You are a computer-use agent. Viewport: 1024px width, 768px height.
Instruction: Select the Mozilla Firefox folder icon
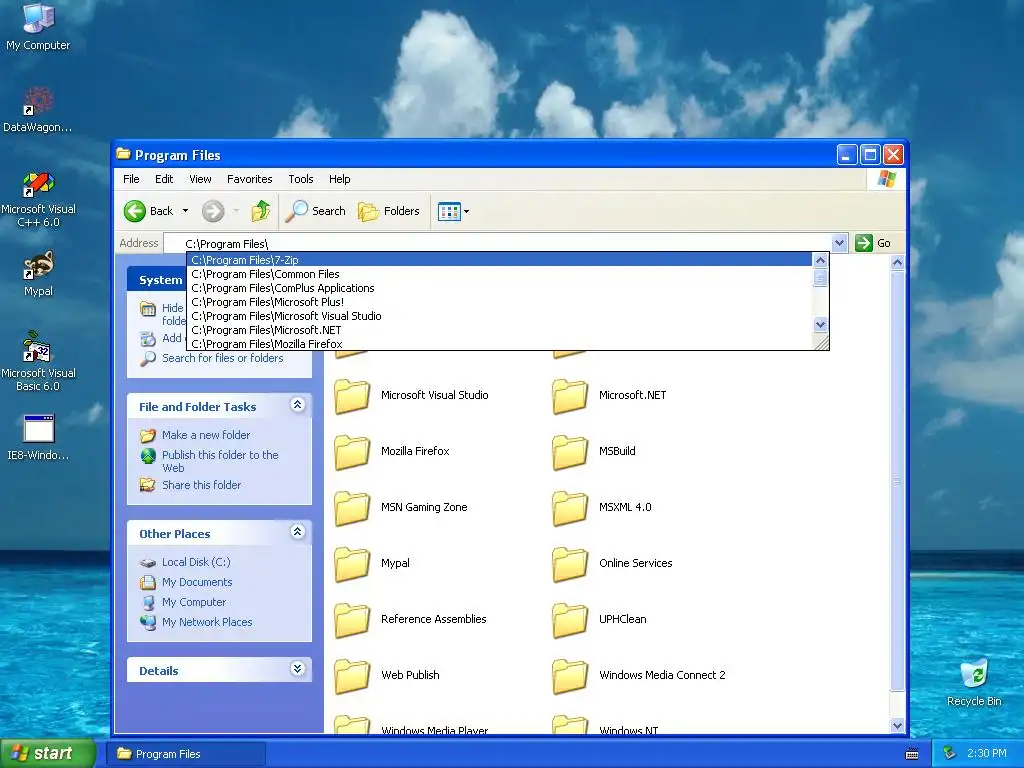pos(352,452)
